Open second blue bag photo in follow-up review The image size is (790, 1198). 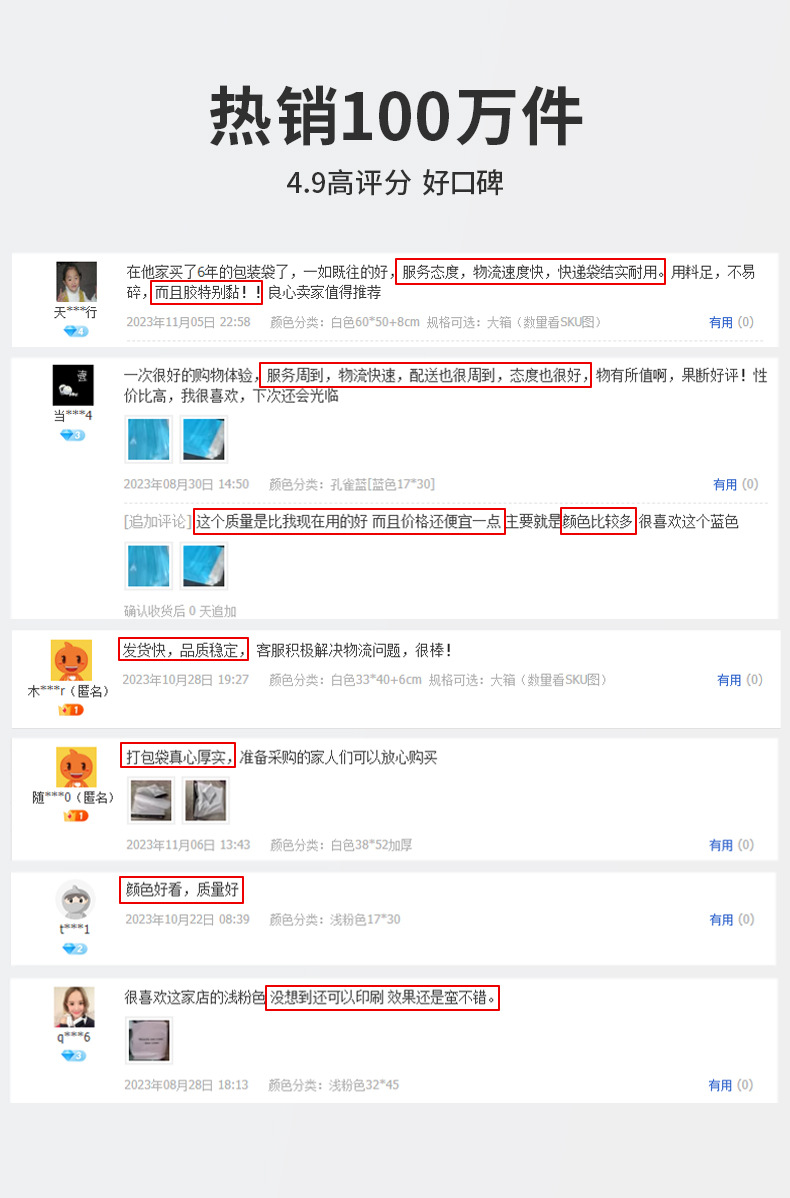pos(204,565)
